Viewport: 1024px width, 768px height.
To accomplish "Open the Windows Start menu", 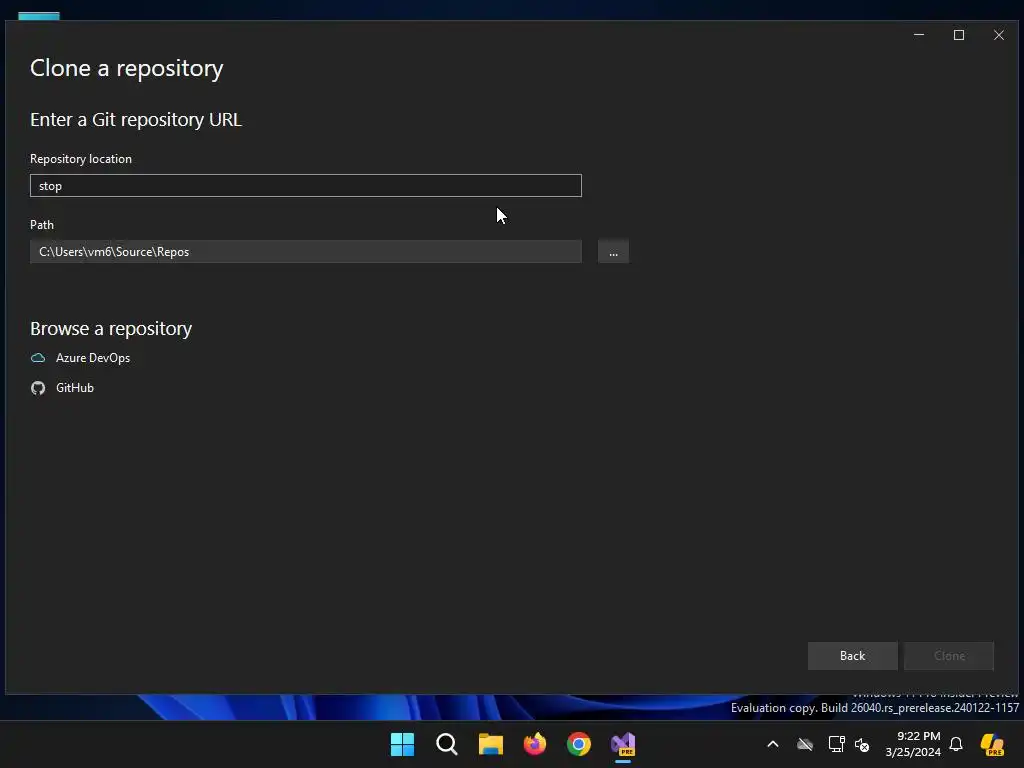I will [x=402, y=744].
